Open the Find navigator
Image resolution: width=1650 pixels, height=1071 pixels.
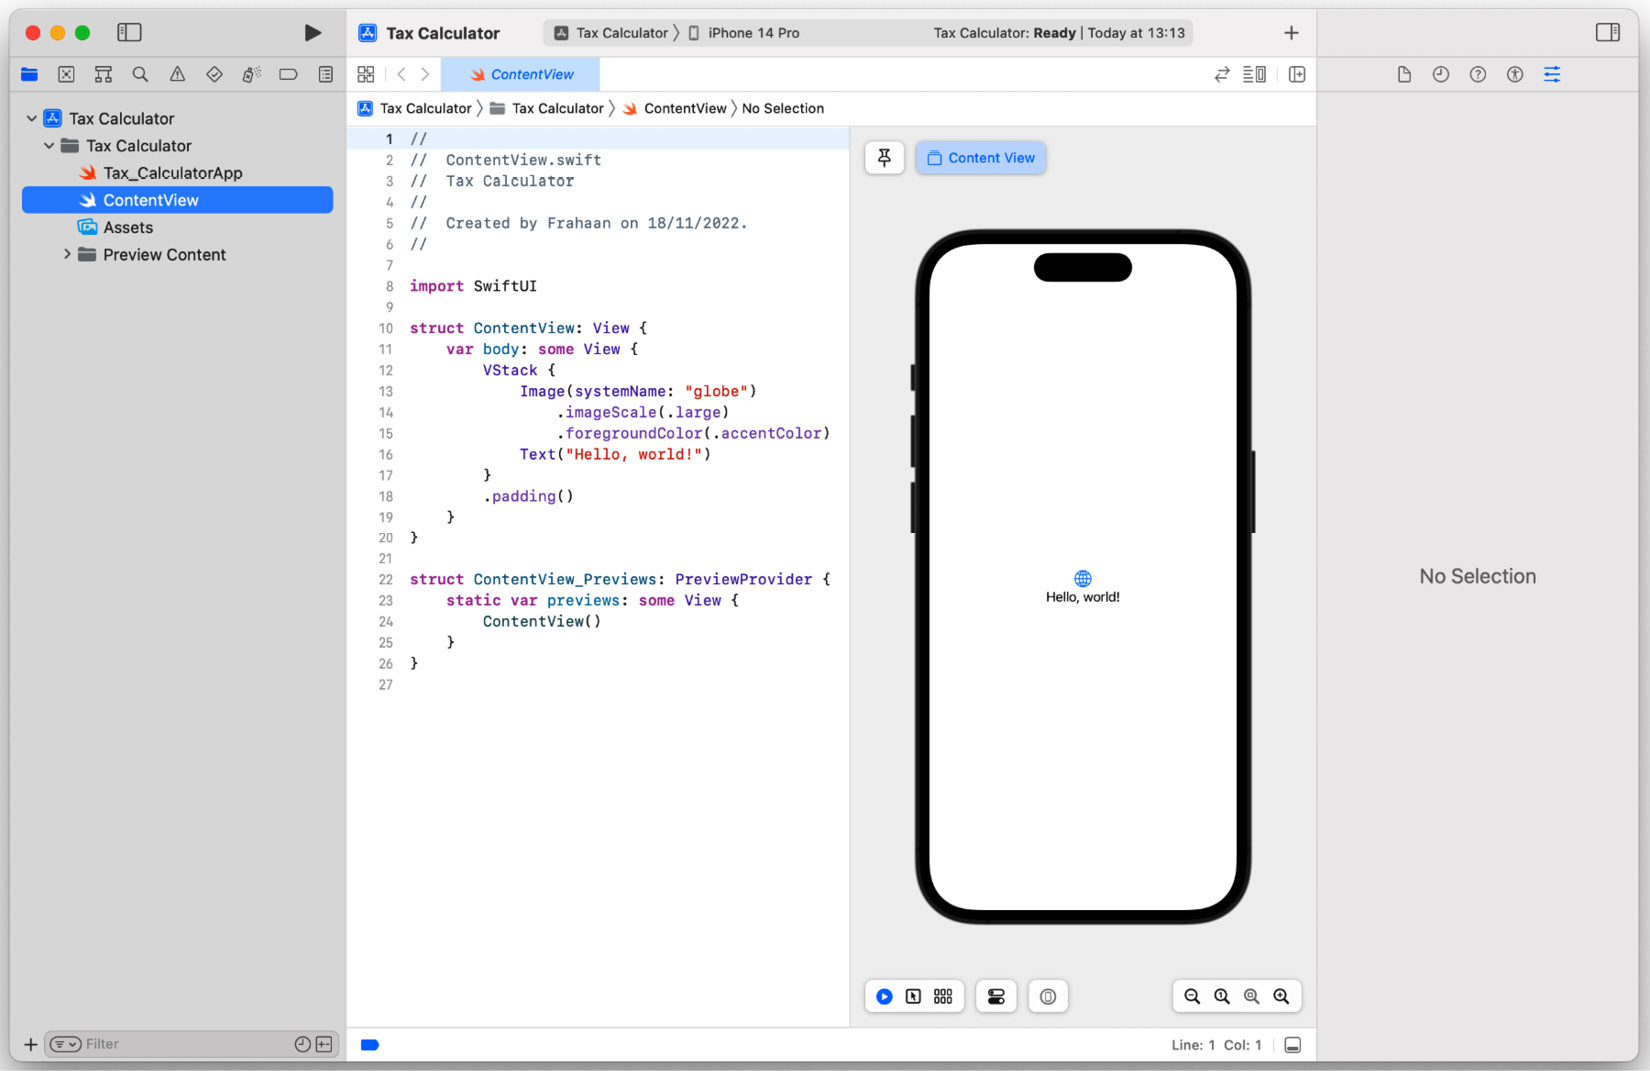click(140, 74)
